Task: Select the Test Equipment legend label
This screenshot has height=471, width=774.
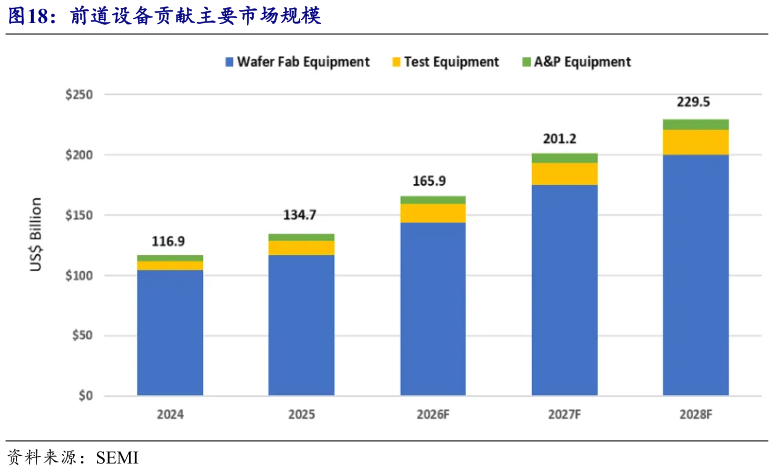Action: pyautogui.click(x=452, y=62)
